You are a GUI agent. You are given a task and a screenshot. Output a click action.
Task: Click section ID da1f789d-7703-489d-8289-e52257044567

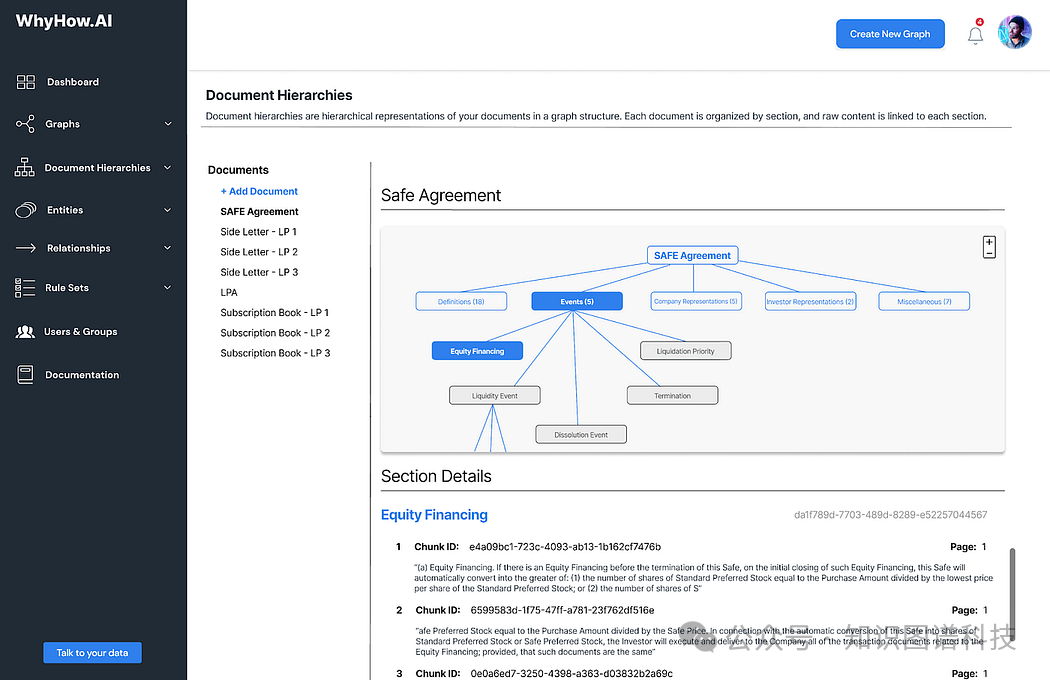tap(891, 515)
